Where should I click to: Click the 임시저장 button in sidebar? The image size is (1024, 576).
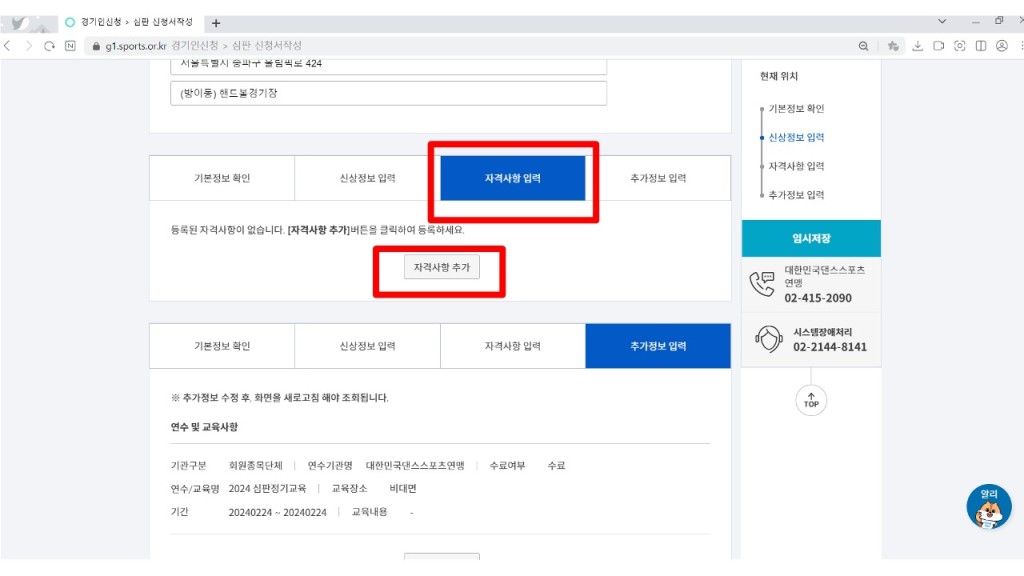pyautogui.click(x=811, y=239)
